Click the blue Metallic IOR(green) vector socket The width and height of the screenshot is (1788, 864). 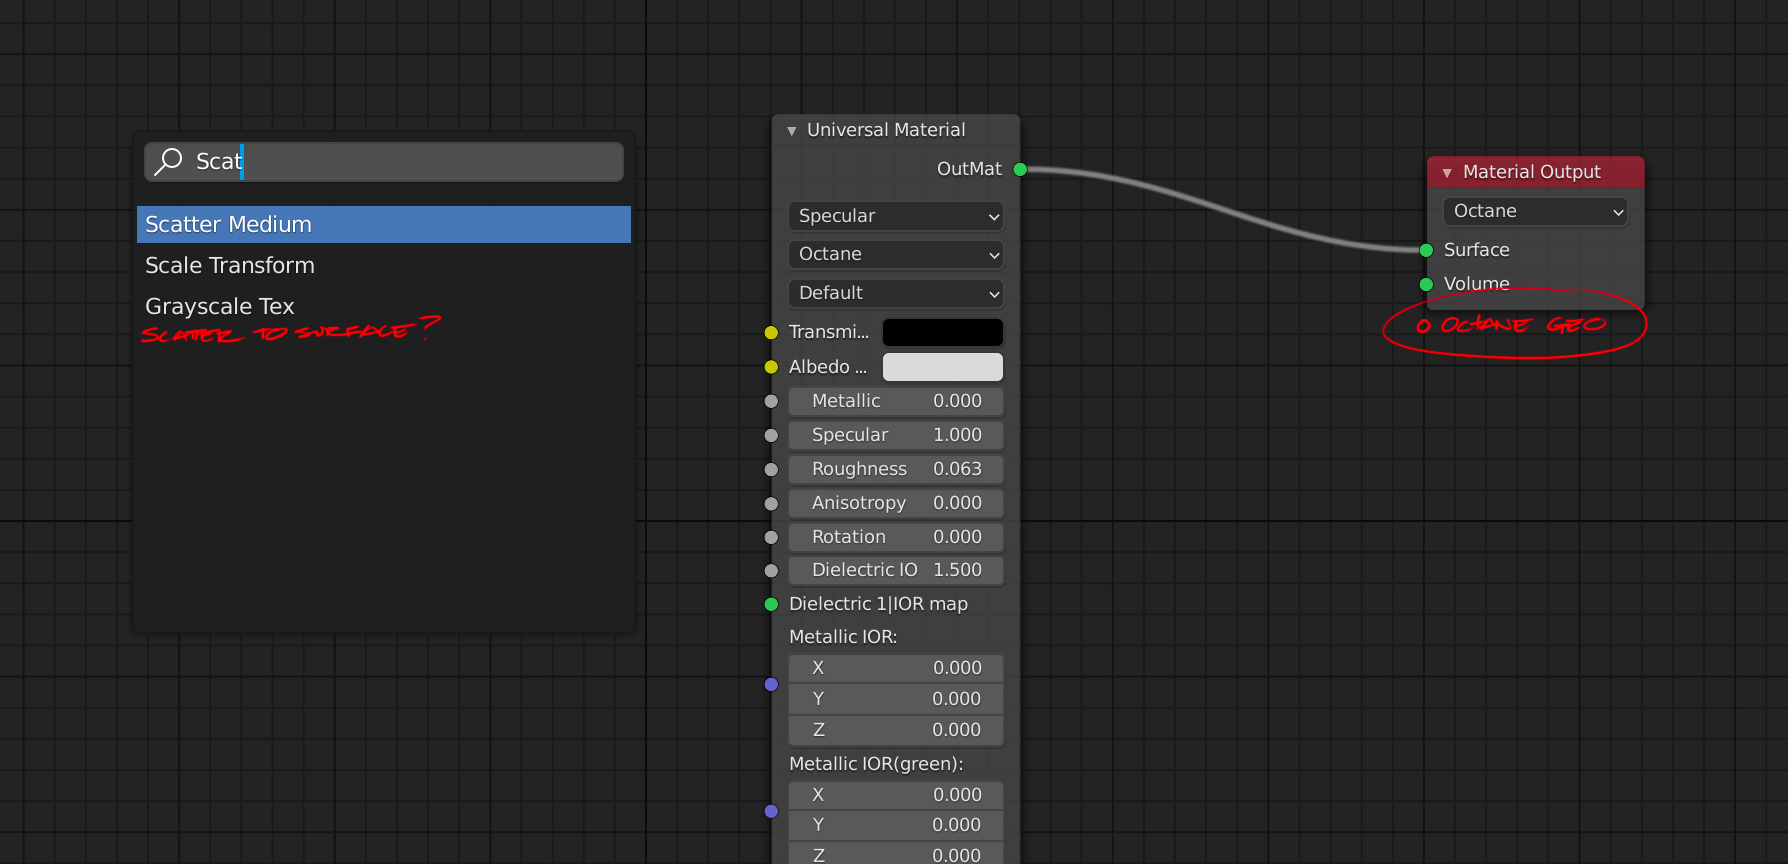click(x=771, y=811)
